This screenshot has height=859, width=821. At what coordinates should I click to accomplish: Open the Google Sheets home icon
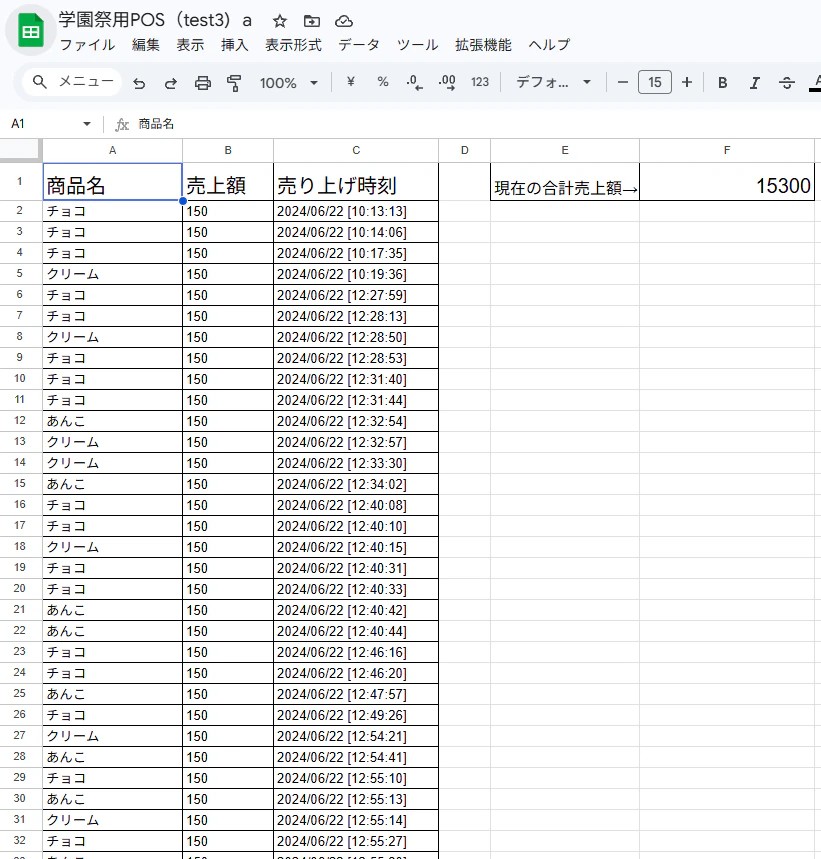tap(31, 32)
